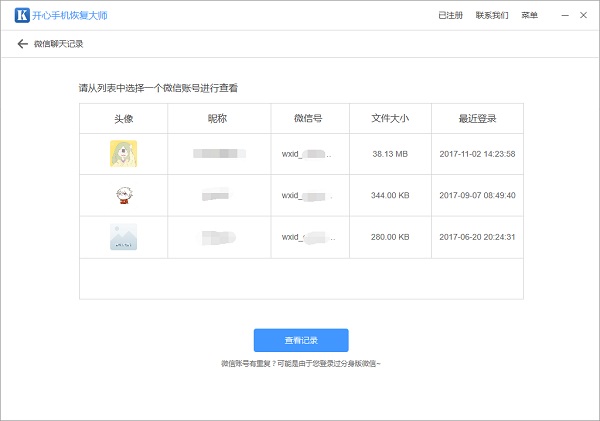Click the 344.00 KB file size cell
The width and height of the screenshot is (600, 421).
pyautogui.click(x=390, y=195)
